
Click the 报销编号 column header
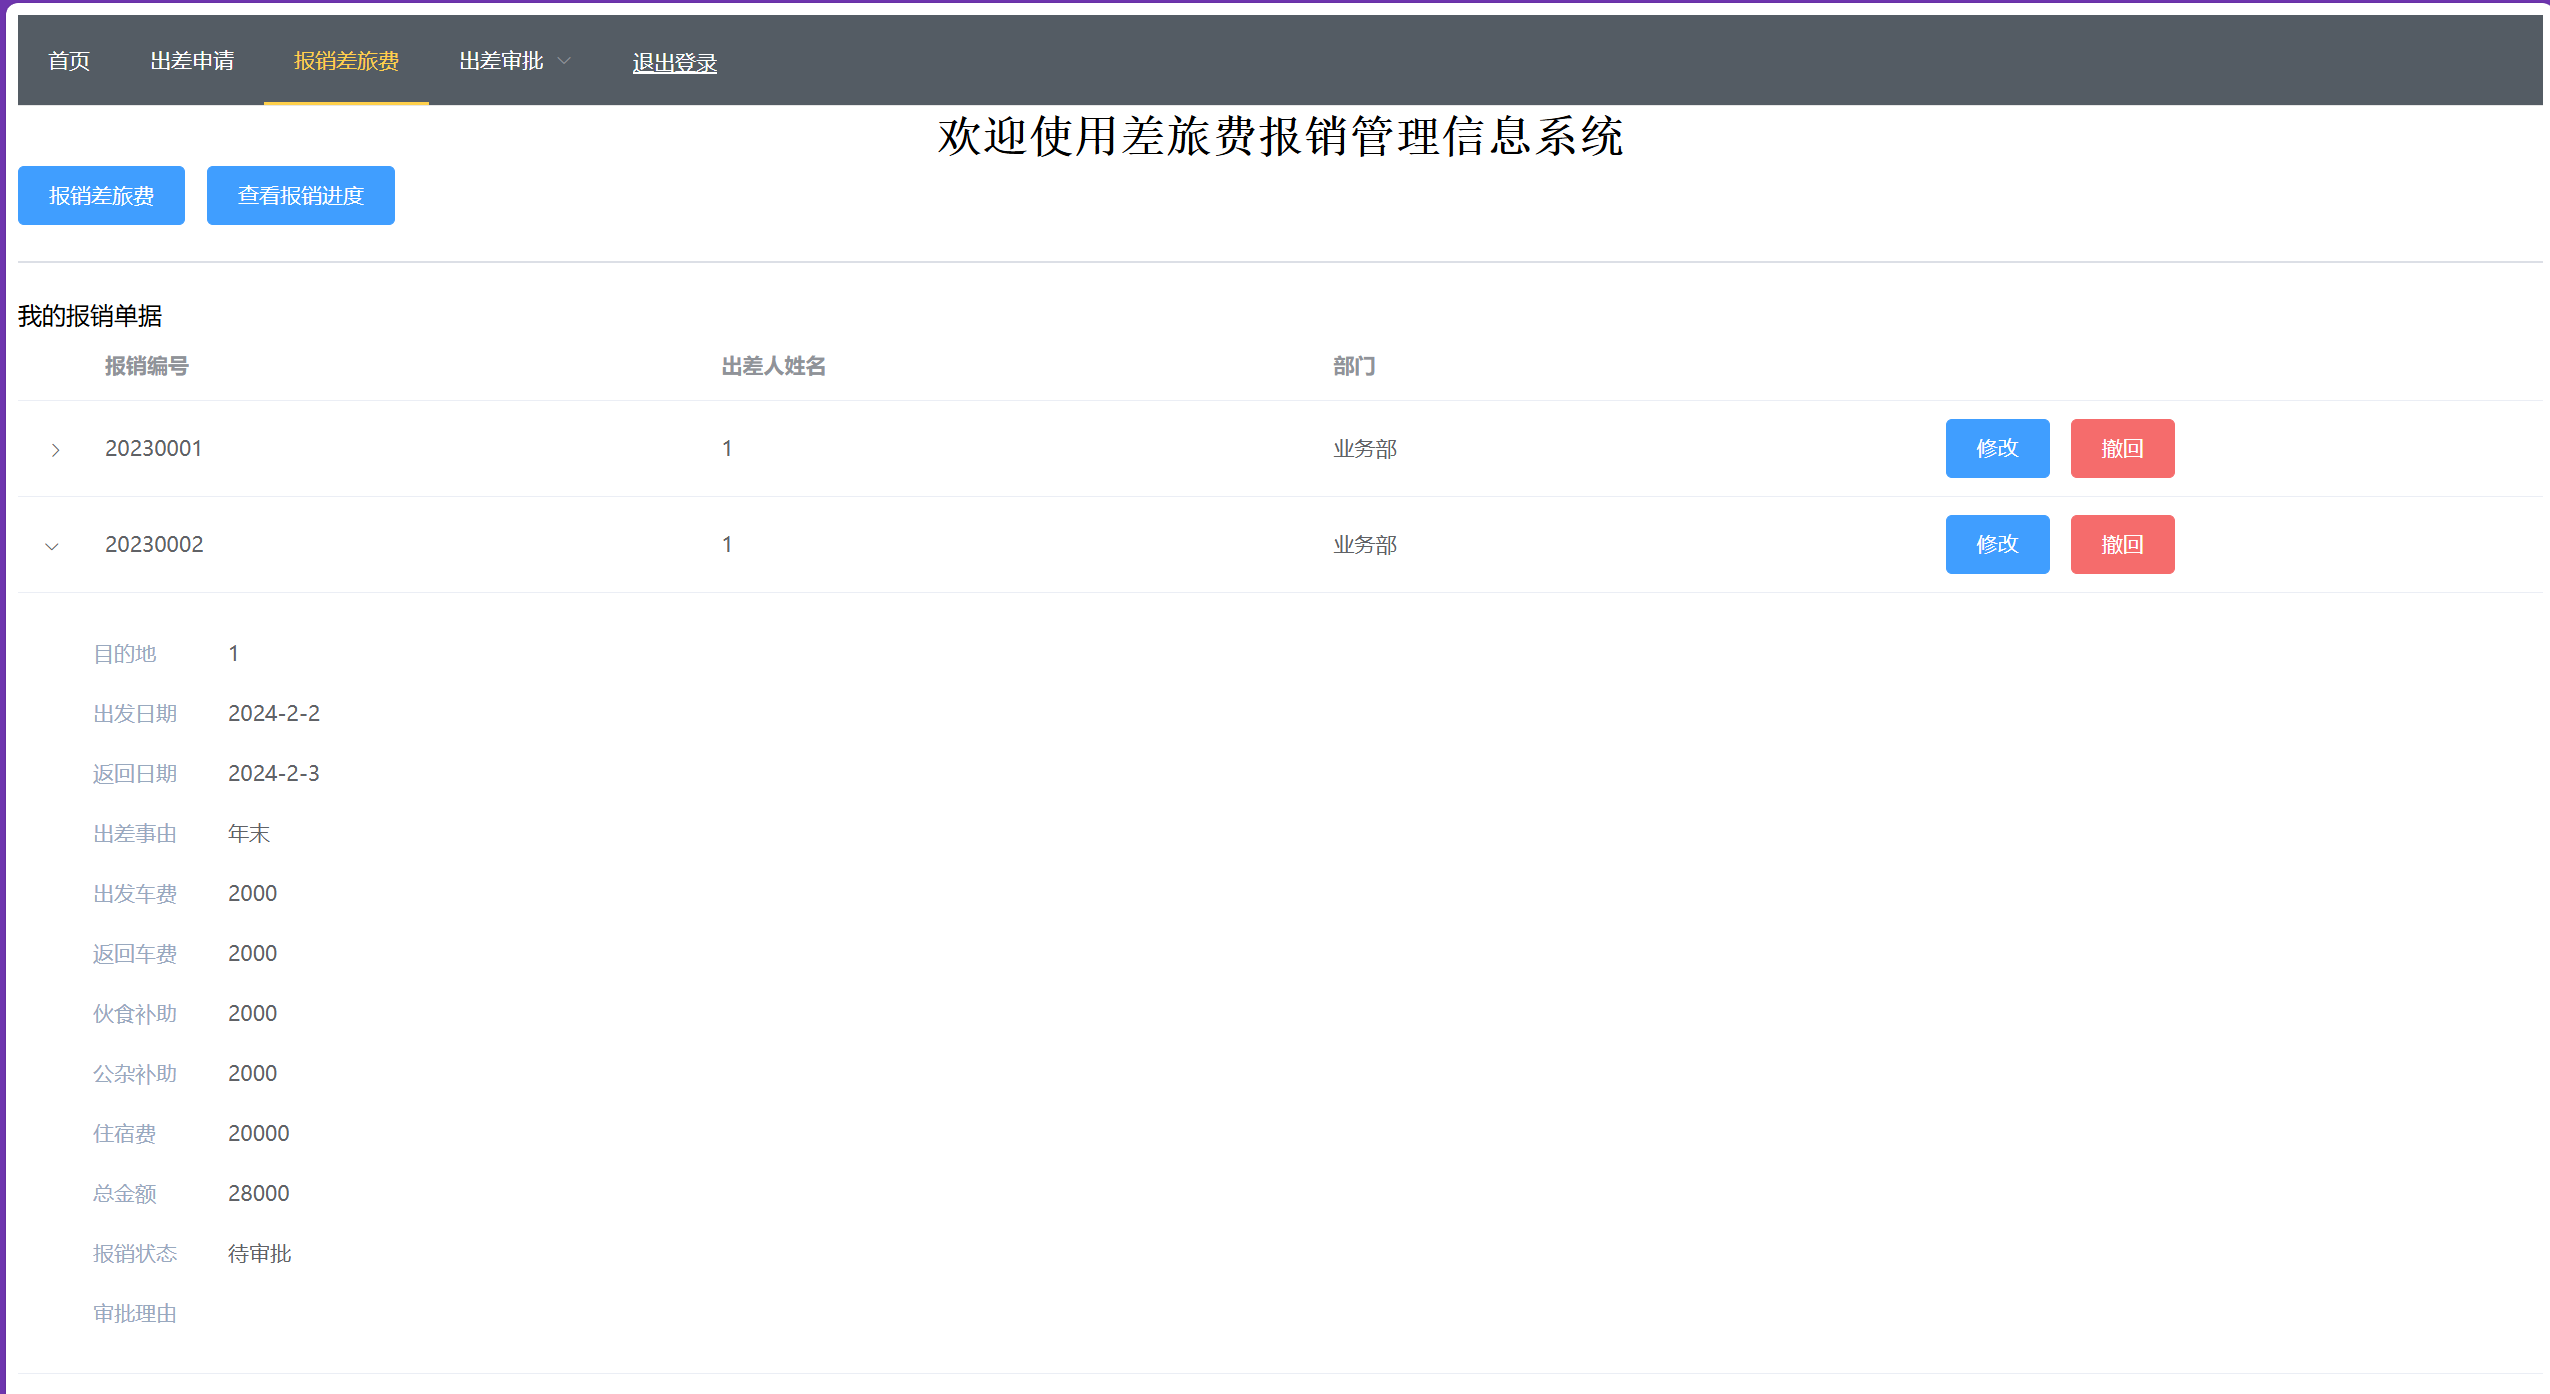[147, 367]
